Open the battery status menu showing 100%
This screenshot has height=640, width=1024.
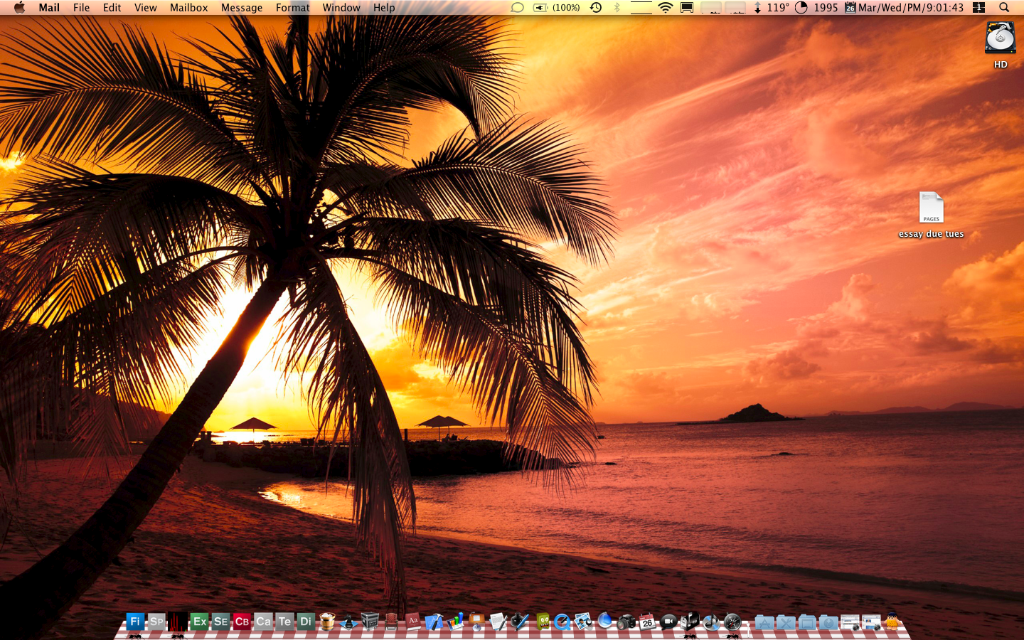558,7
